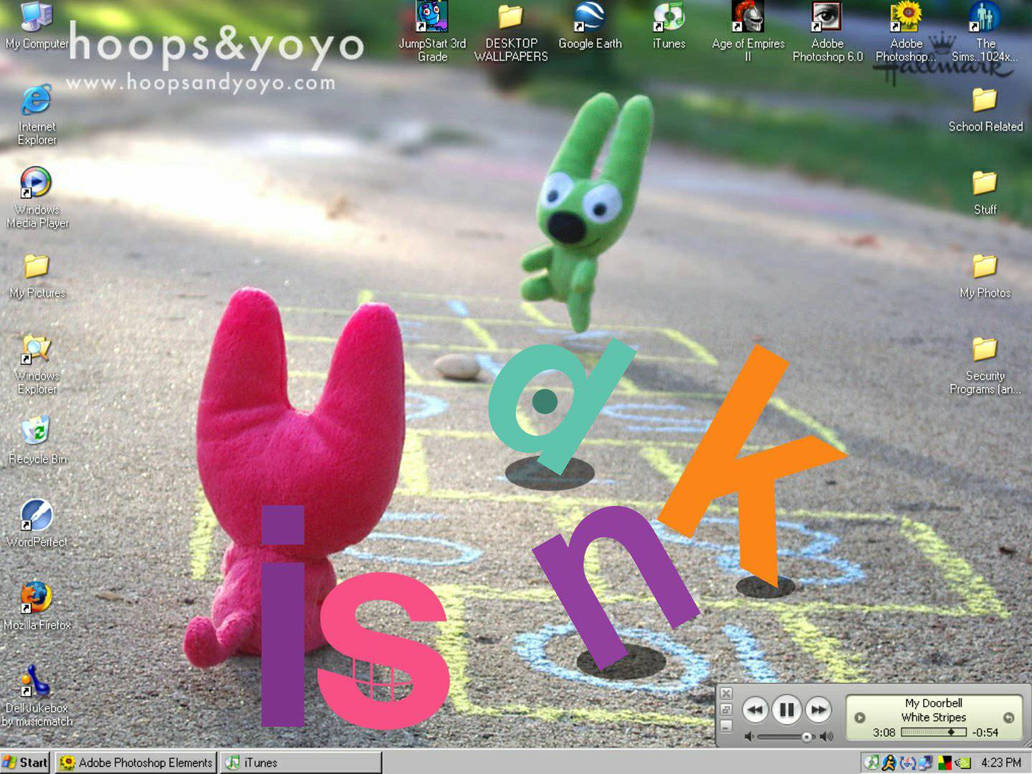The image size is (1032, 774).
Task: Switch to Adobe Photoshop Elements in the taskbar
Action: [136, 762]
